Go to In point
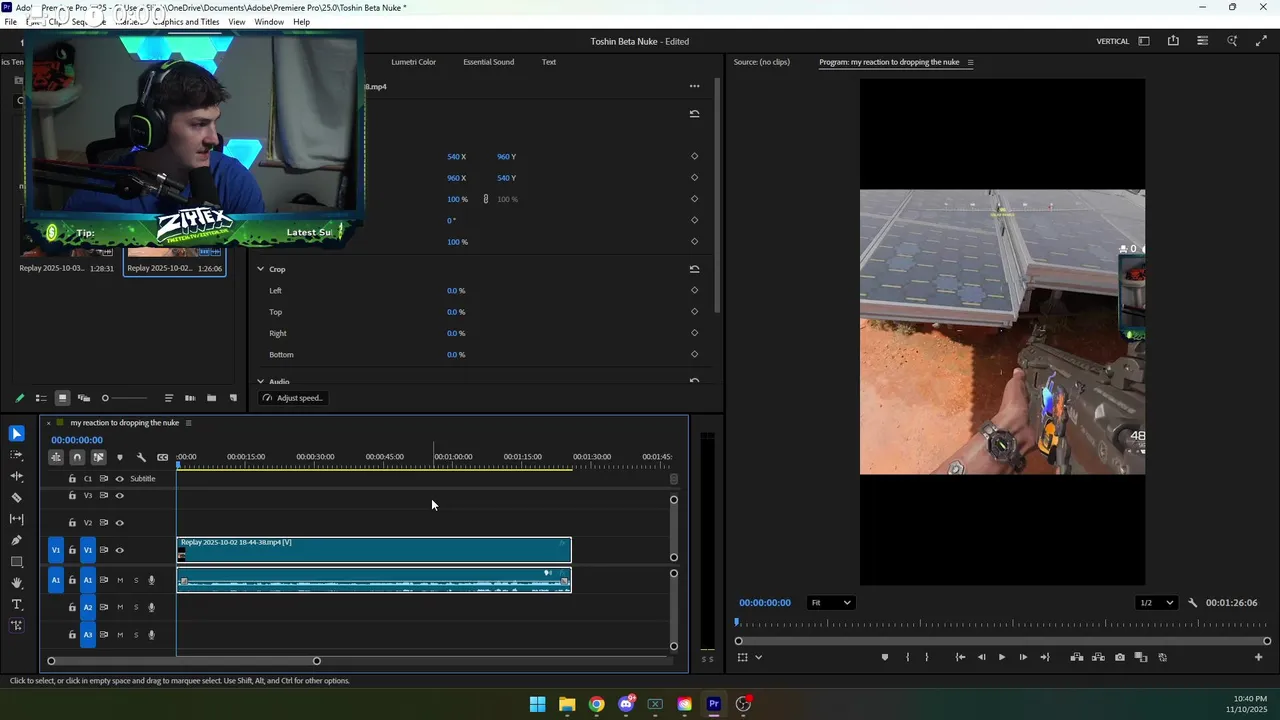This screenshot has height=720, width=1280. coord(960,657)
